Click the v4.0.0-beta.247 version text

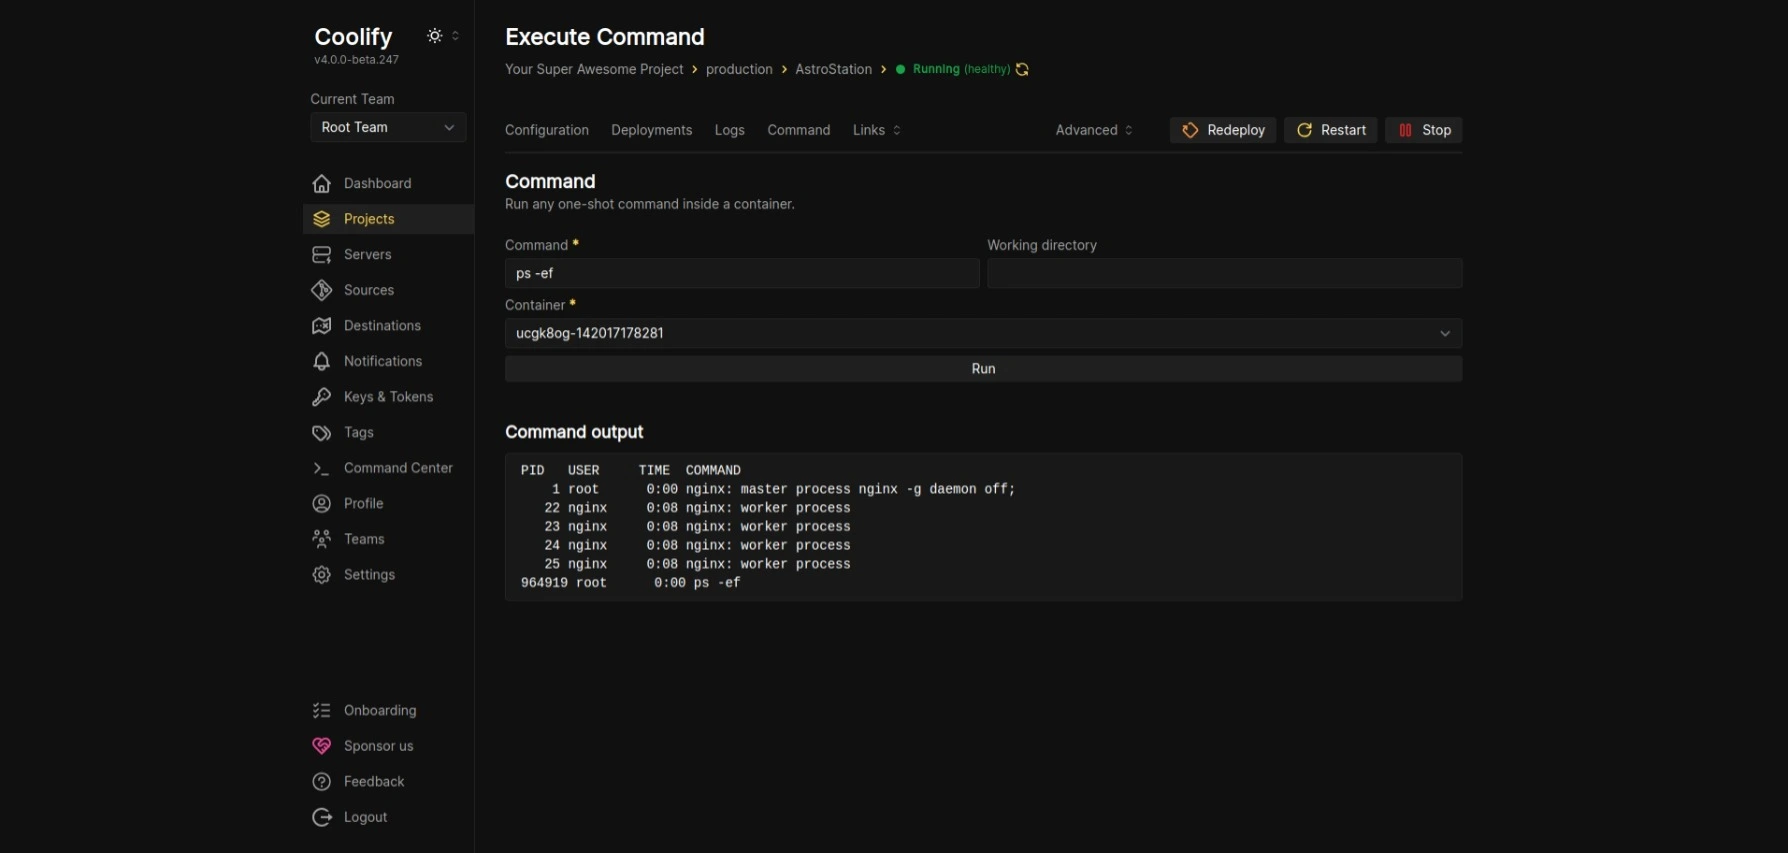tap(356, 60)
